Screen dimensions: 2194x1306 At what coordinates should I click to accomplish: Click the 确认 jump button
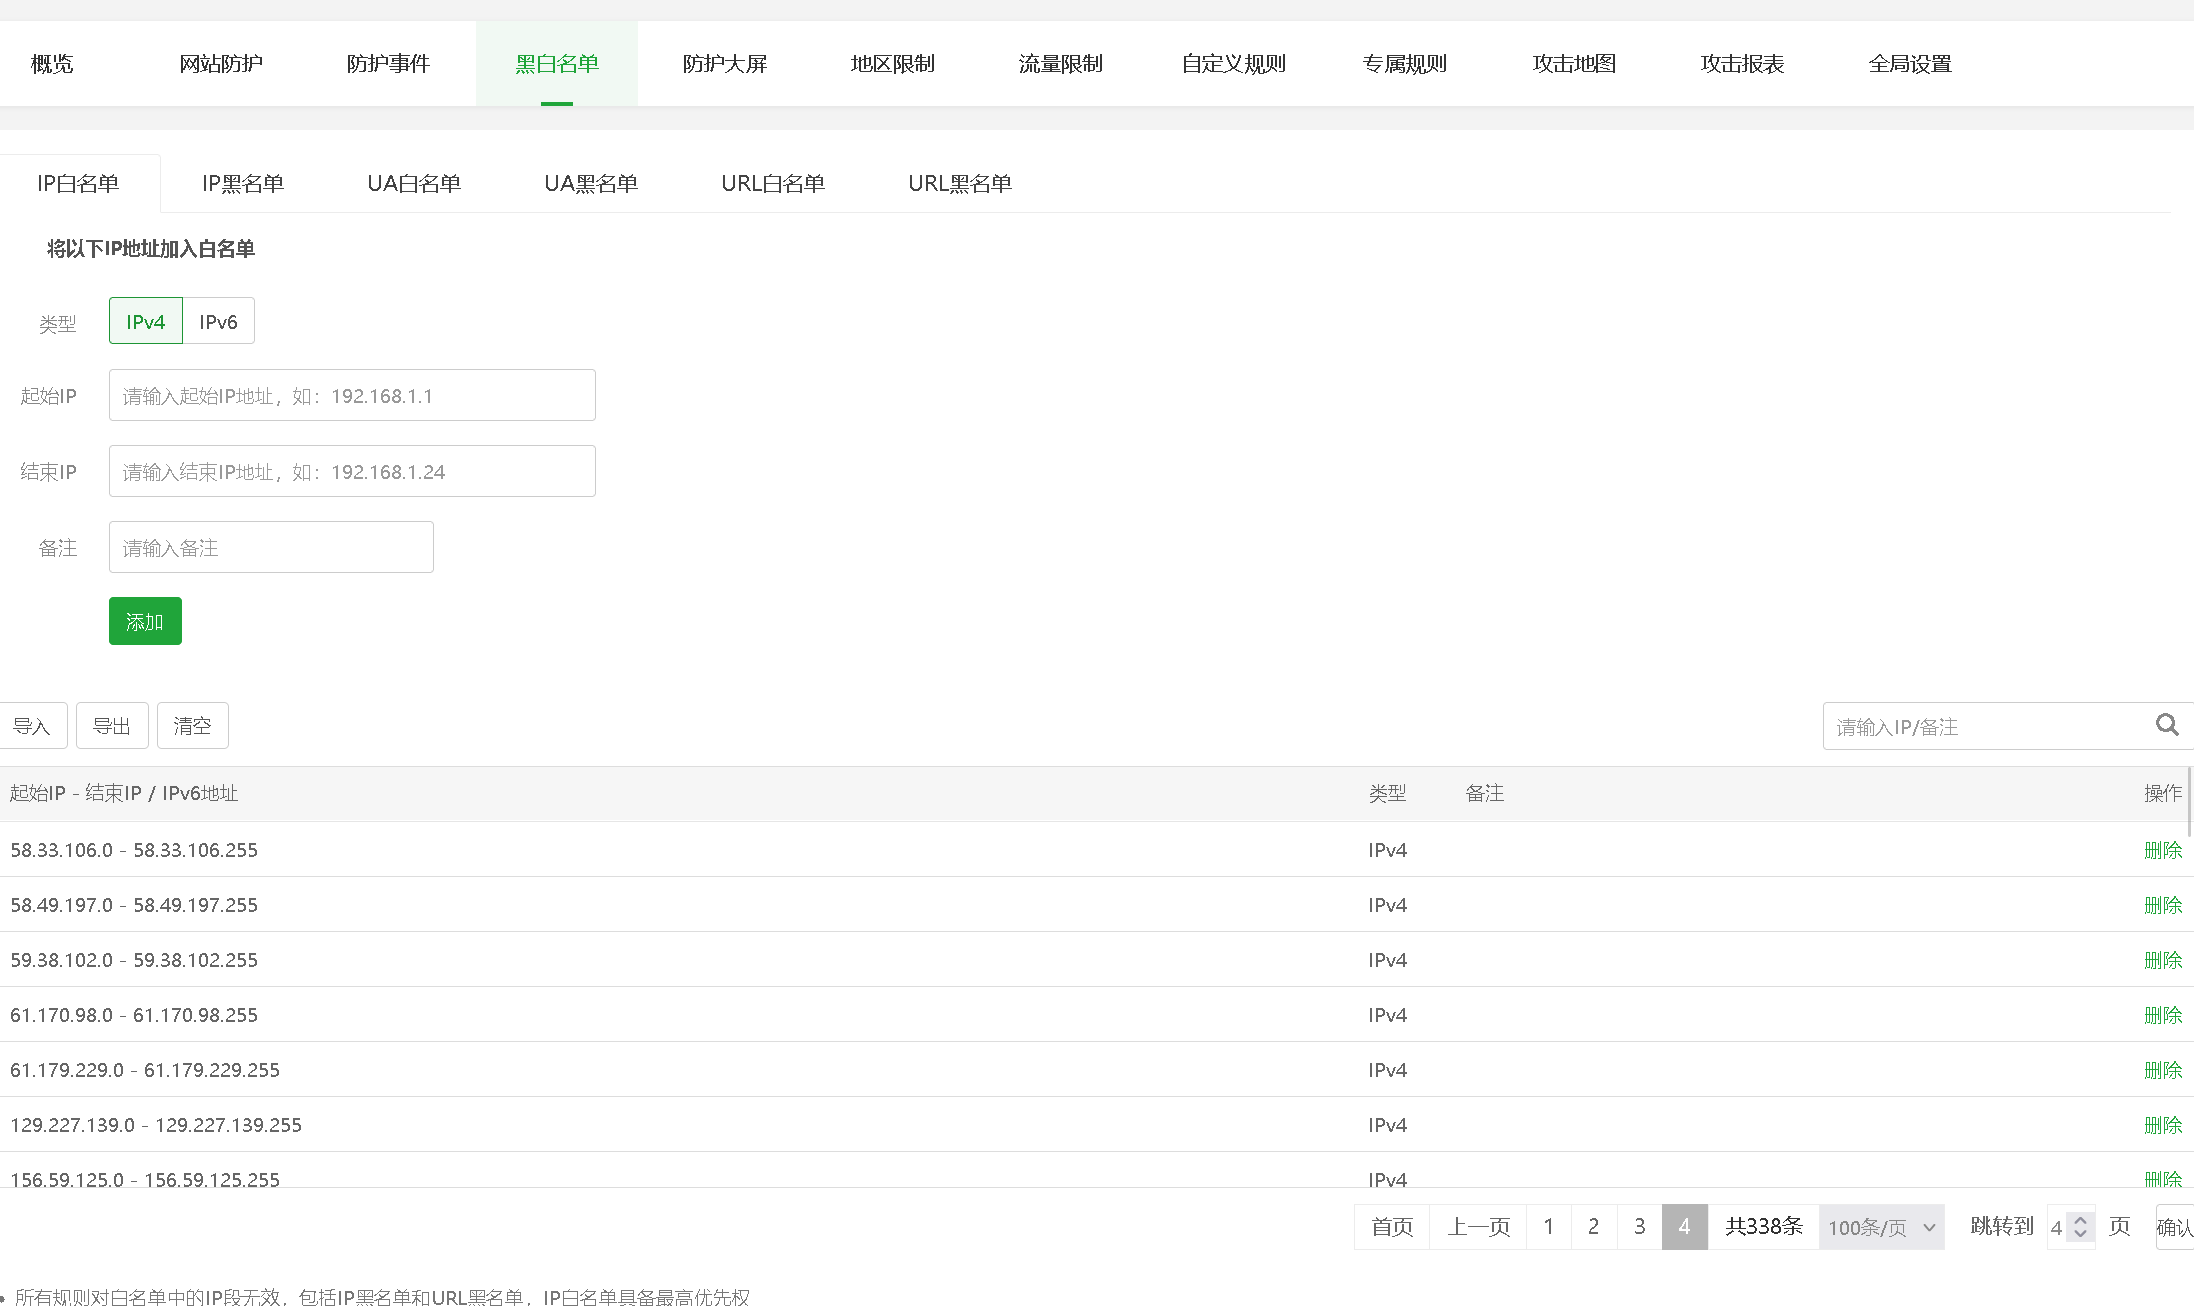[x=2175, y=1227]
